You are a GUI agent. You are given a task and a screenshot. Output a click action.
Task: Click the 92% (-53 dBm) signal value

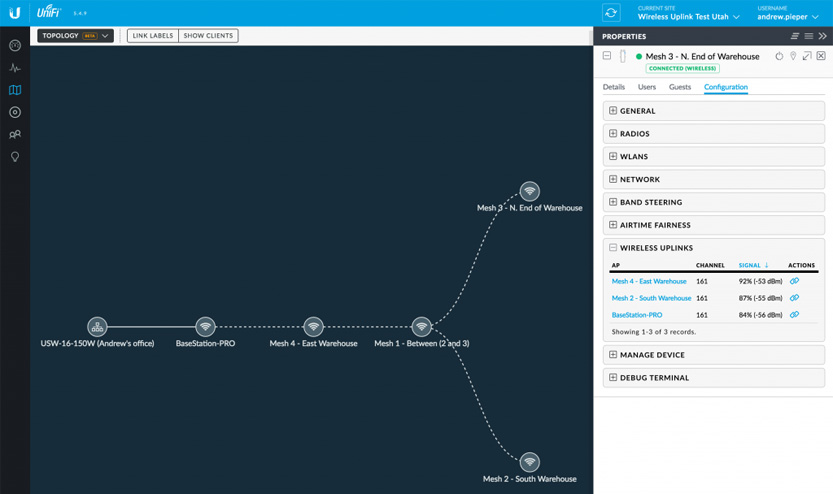coord(760,281)
